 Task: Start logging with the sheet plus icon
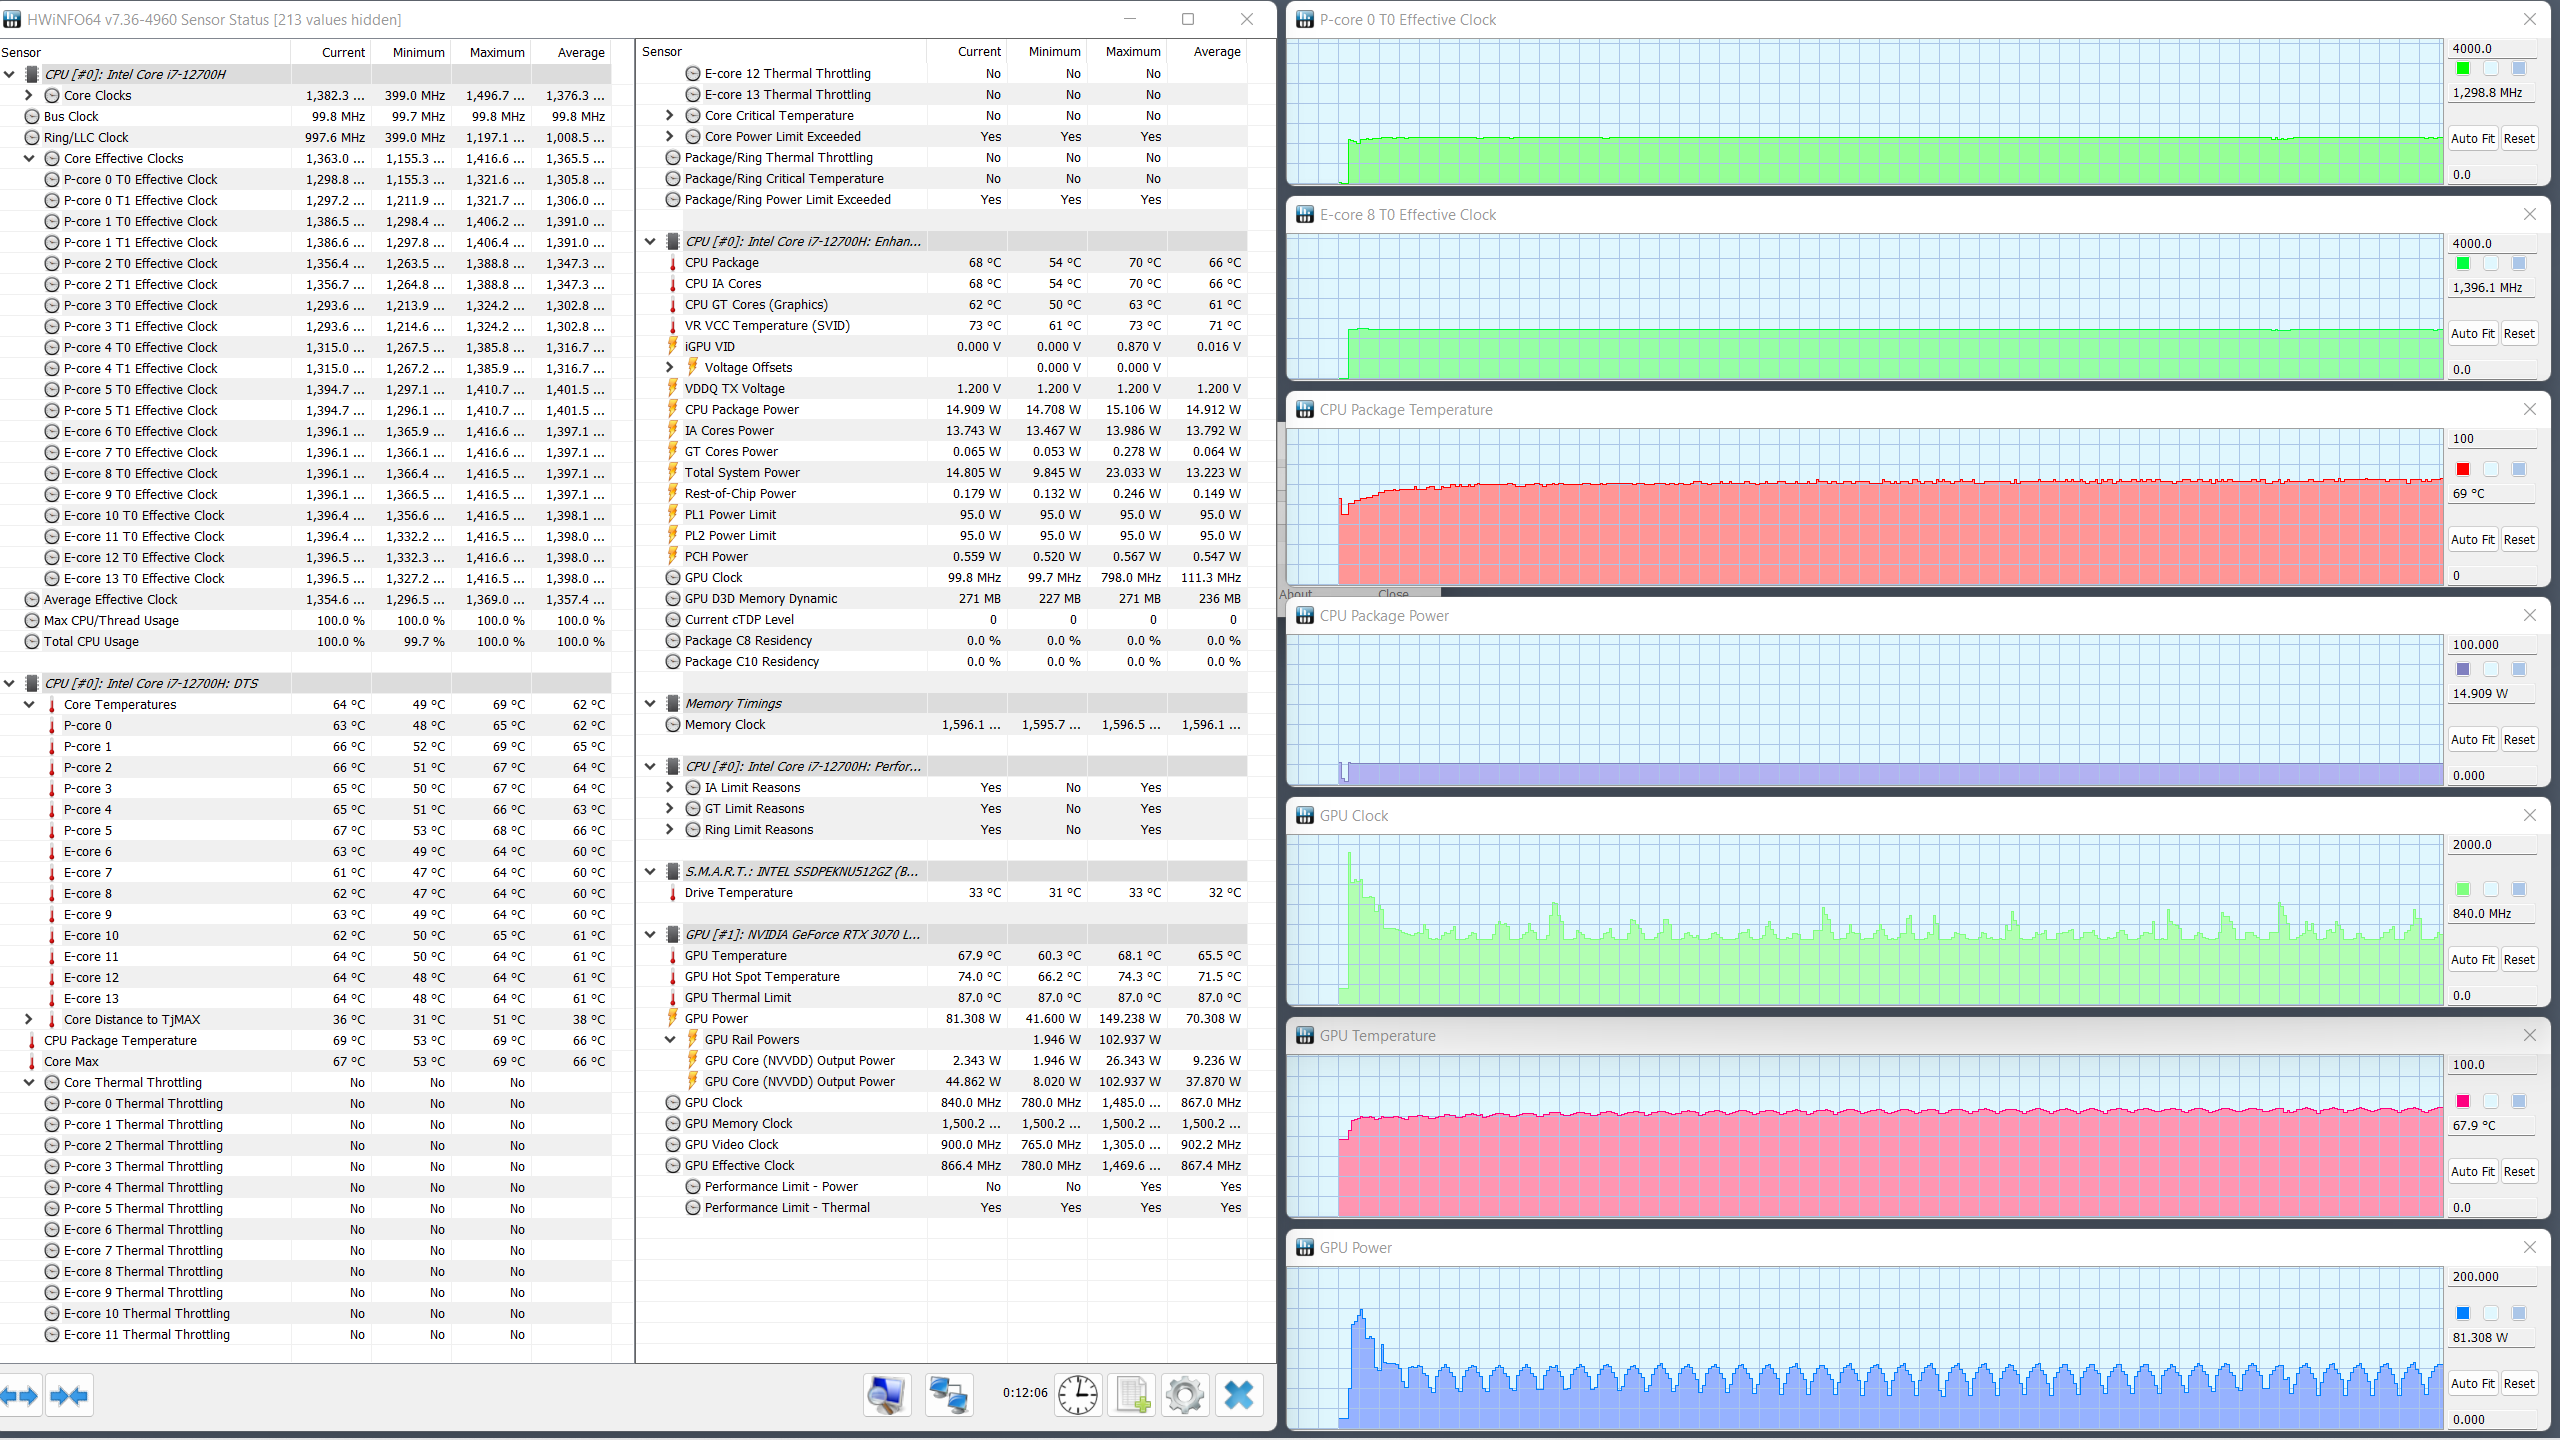1132,1395
